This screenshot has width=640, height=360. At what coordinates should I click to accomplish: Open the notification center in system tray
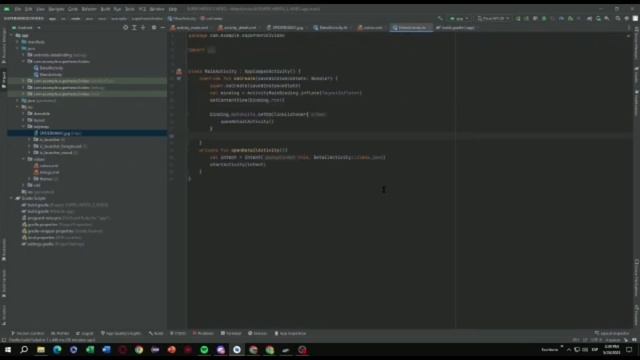(629, 350)
